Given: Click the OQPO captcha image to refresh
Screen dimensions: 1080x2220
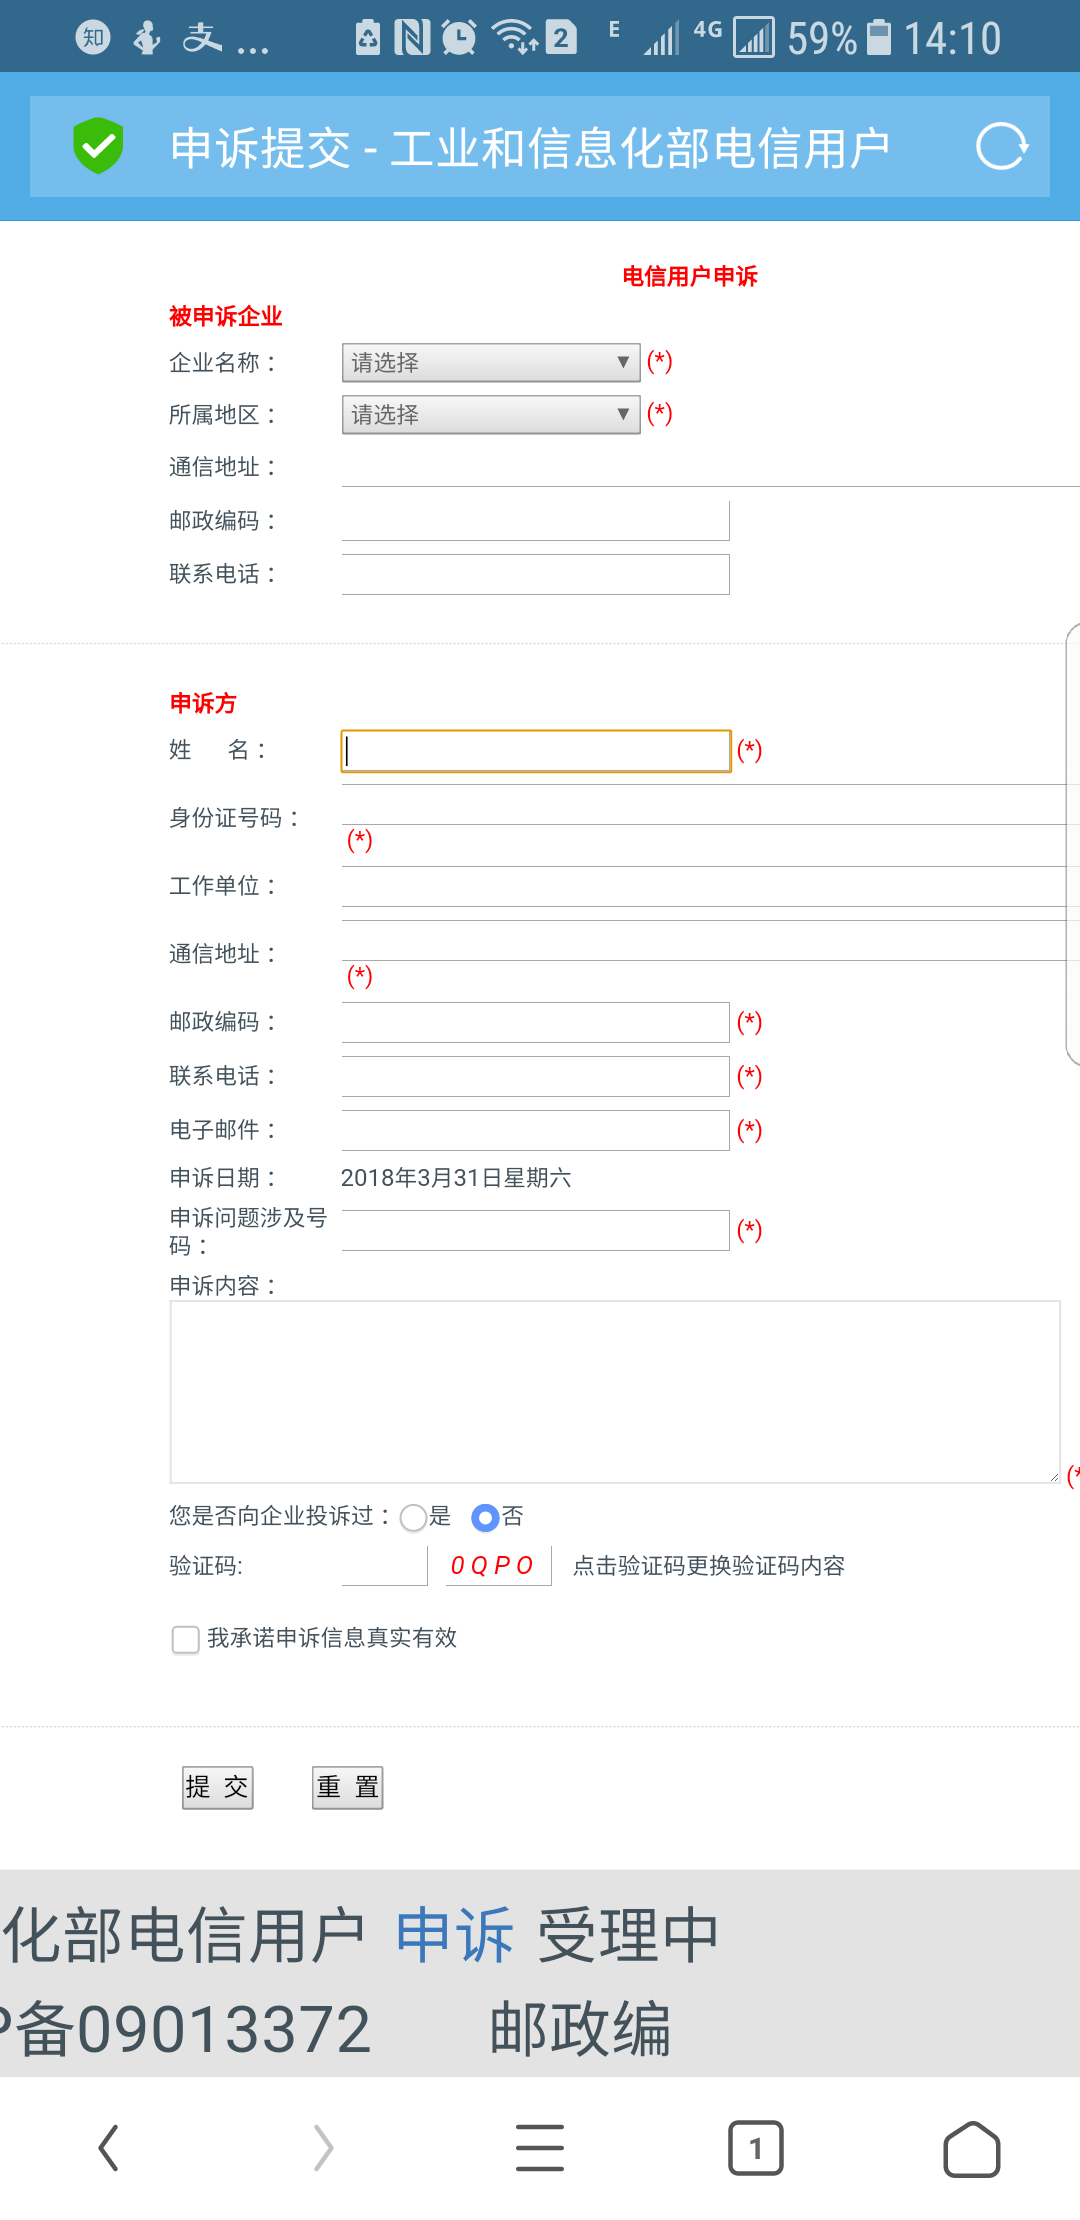Looking at the screenshot, I should click(491, 1565).
